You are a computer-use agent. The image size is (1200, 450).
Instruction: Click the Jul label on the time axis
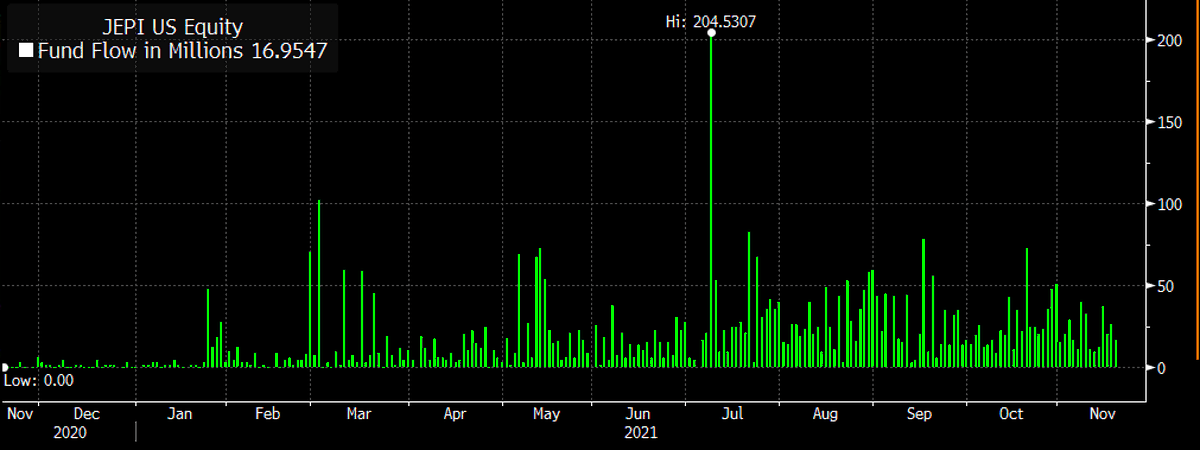coord(733,413)
